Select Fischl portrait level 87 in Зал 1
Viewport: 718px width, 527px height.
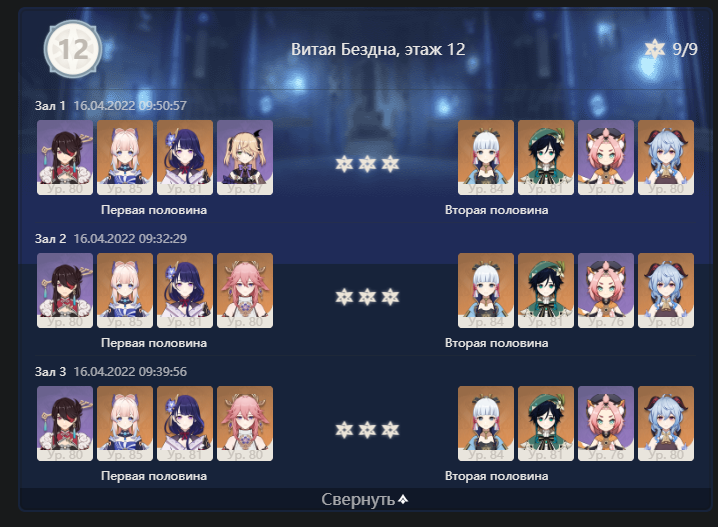(x=245, y=158)
